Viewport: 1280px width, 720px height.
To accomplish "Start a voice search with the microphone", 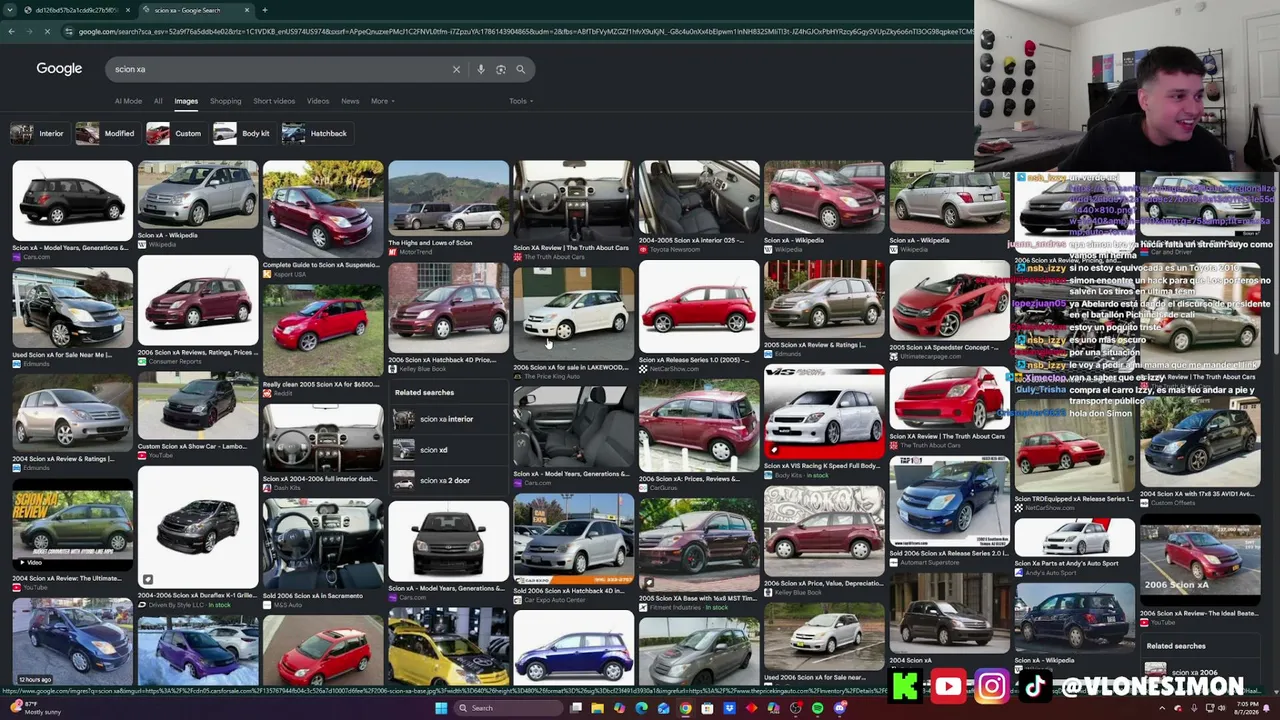I will (x=481, y=69).
